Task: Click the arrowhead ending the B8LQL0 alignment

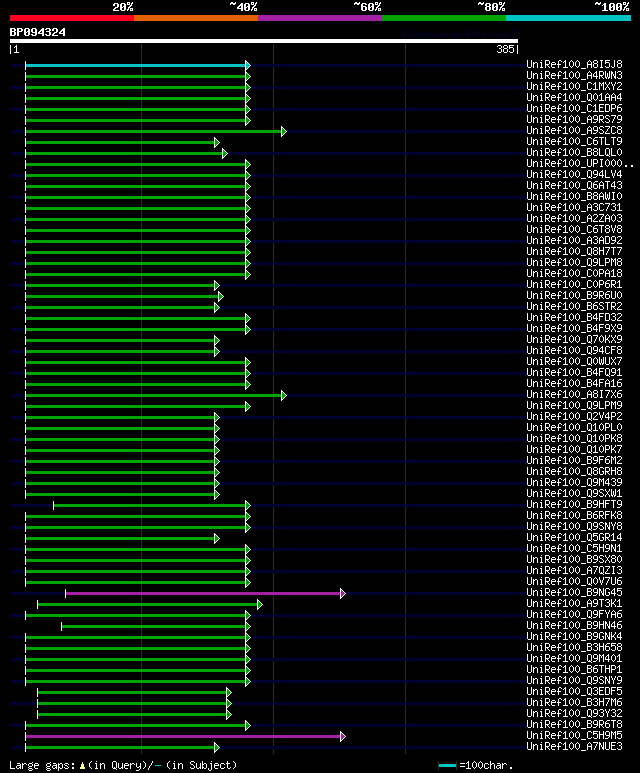Action: tap(225, 153)
